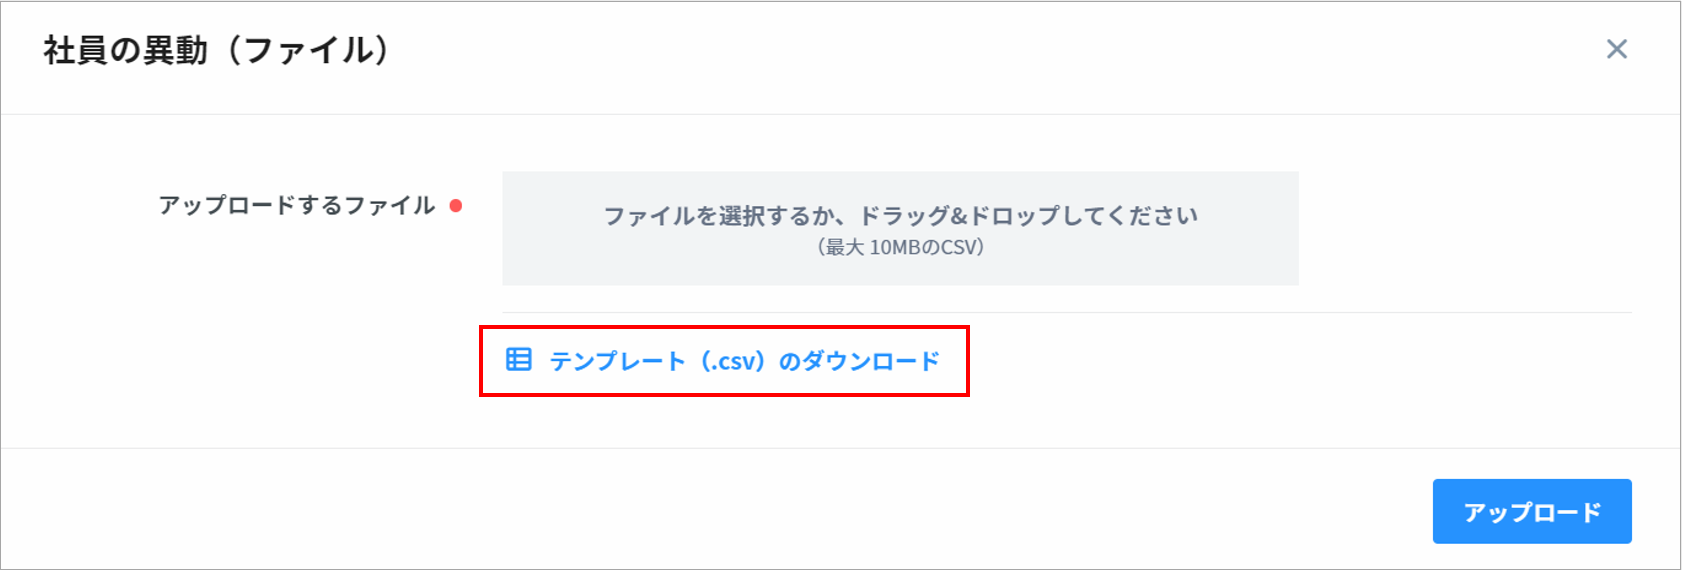Click the table icon beside テンプレート
Viewport: 1682px width, 570px height.
[x=519, y=360]
